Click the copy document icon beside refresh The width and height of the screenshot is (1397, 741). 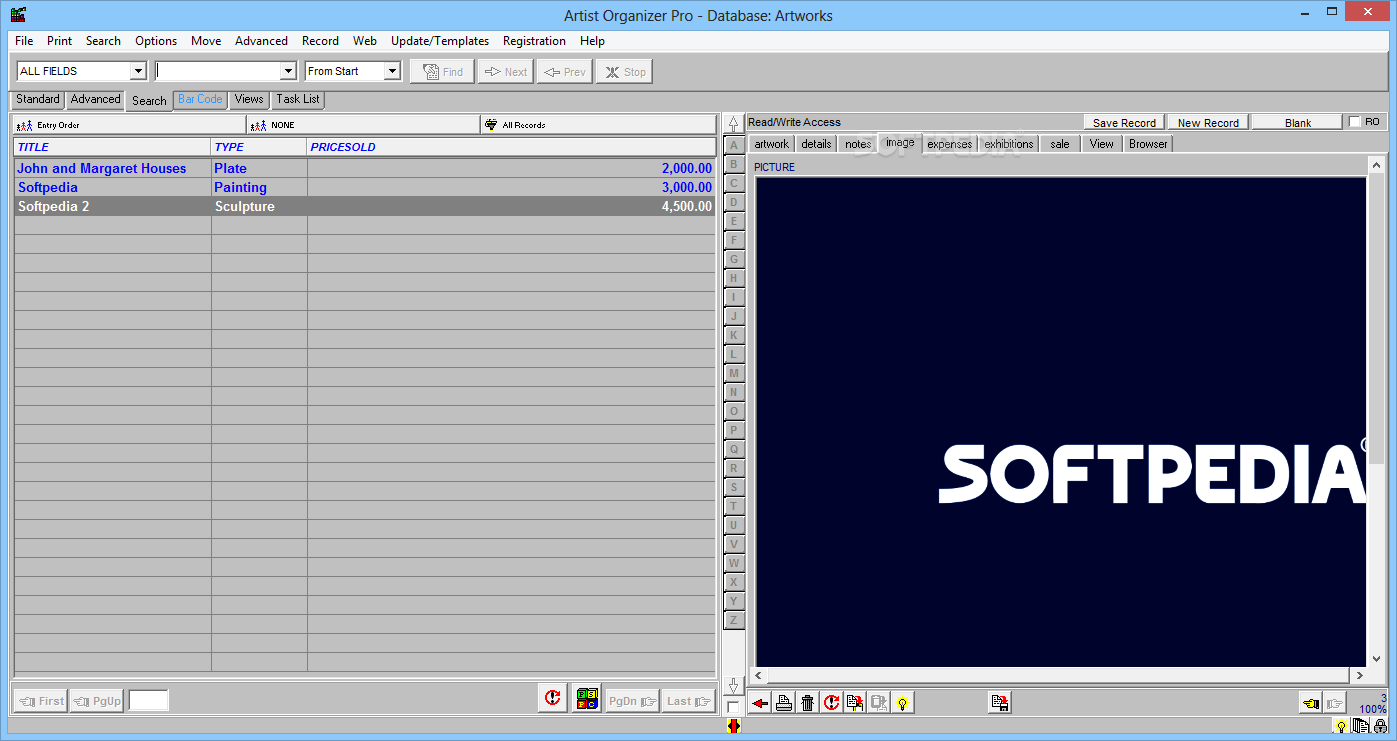(855, 703)
